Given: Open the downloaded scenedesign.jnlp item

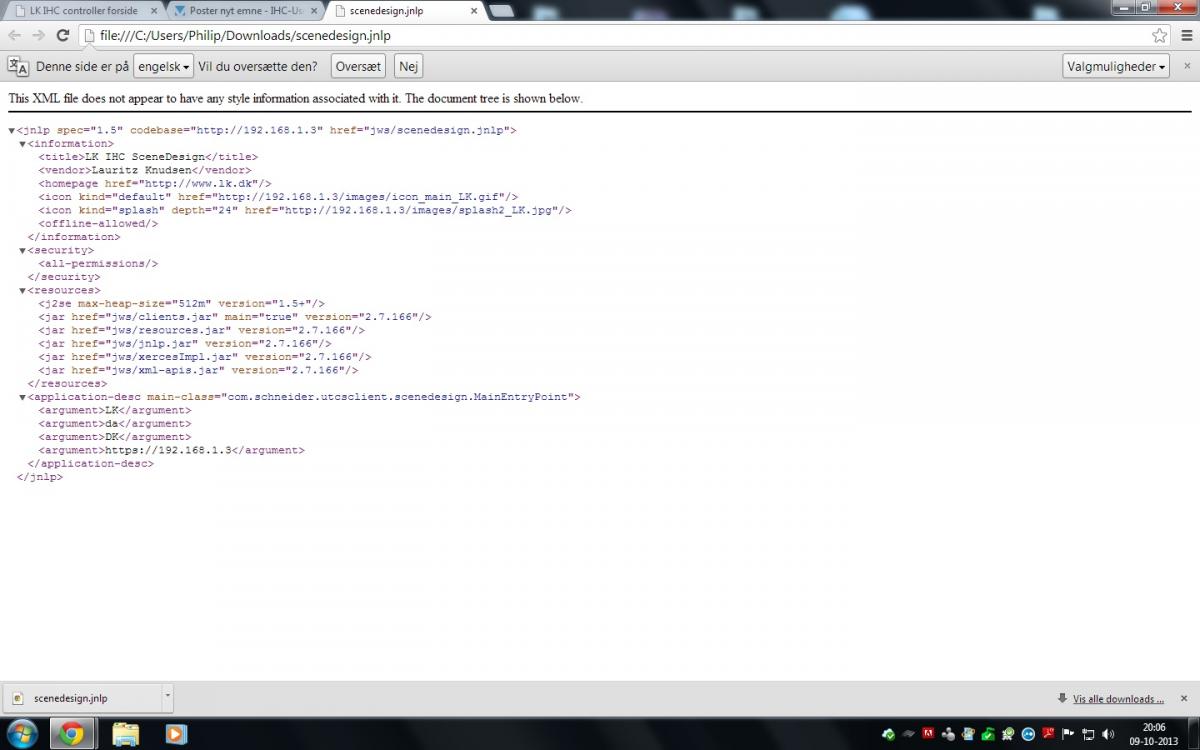Looking at the screenshot, I should pyautogui.click(x=82, y=698).
